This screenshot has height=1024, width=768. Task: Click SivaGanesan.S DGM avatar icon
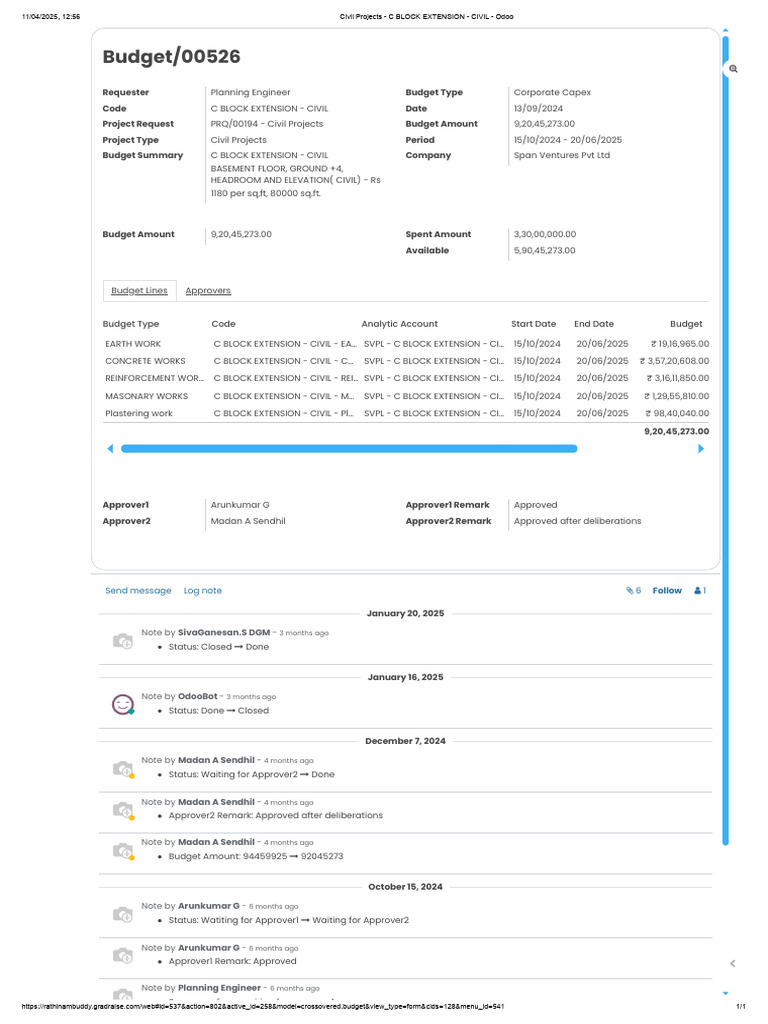(x=123, y=641)
